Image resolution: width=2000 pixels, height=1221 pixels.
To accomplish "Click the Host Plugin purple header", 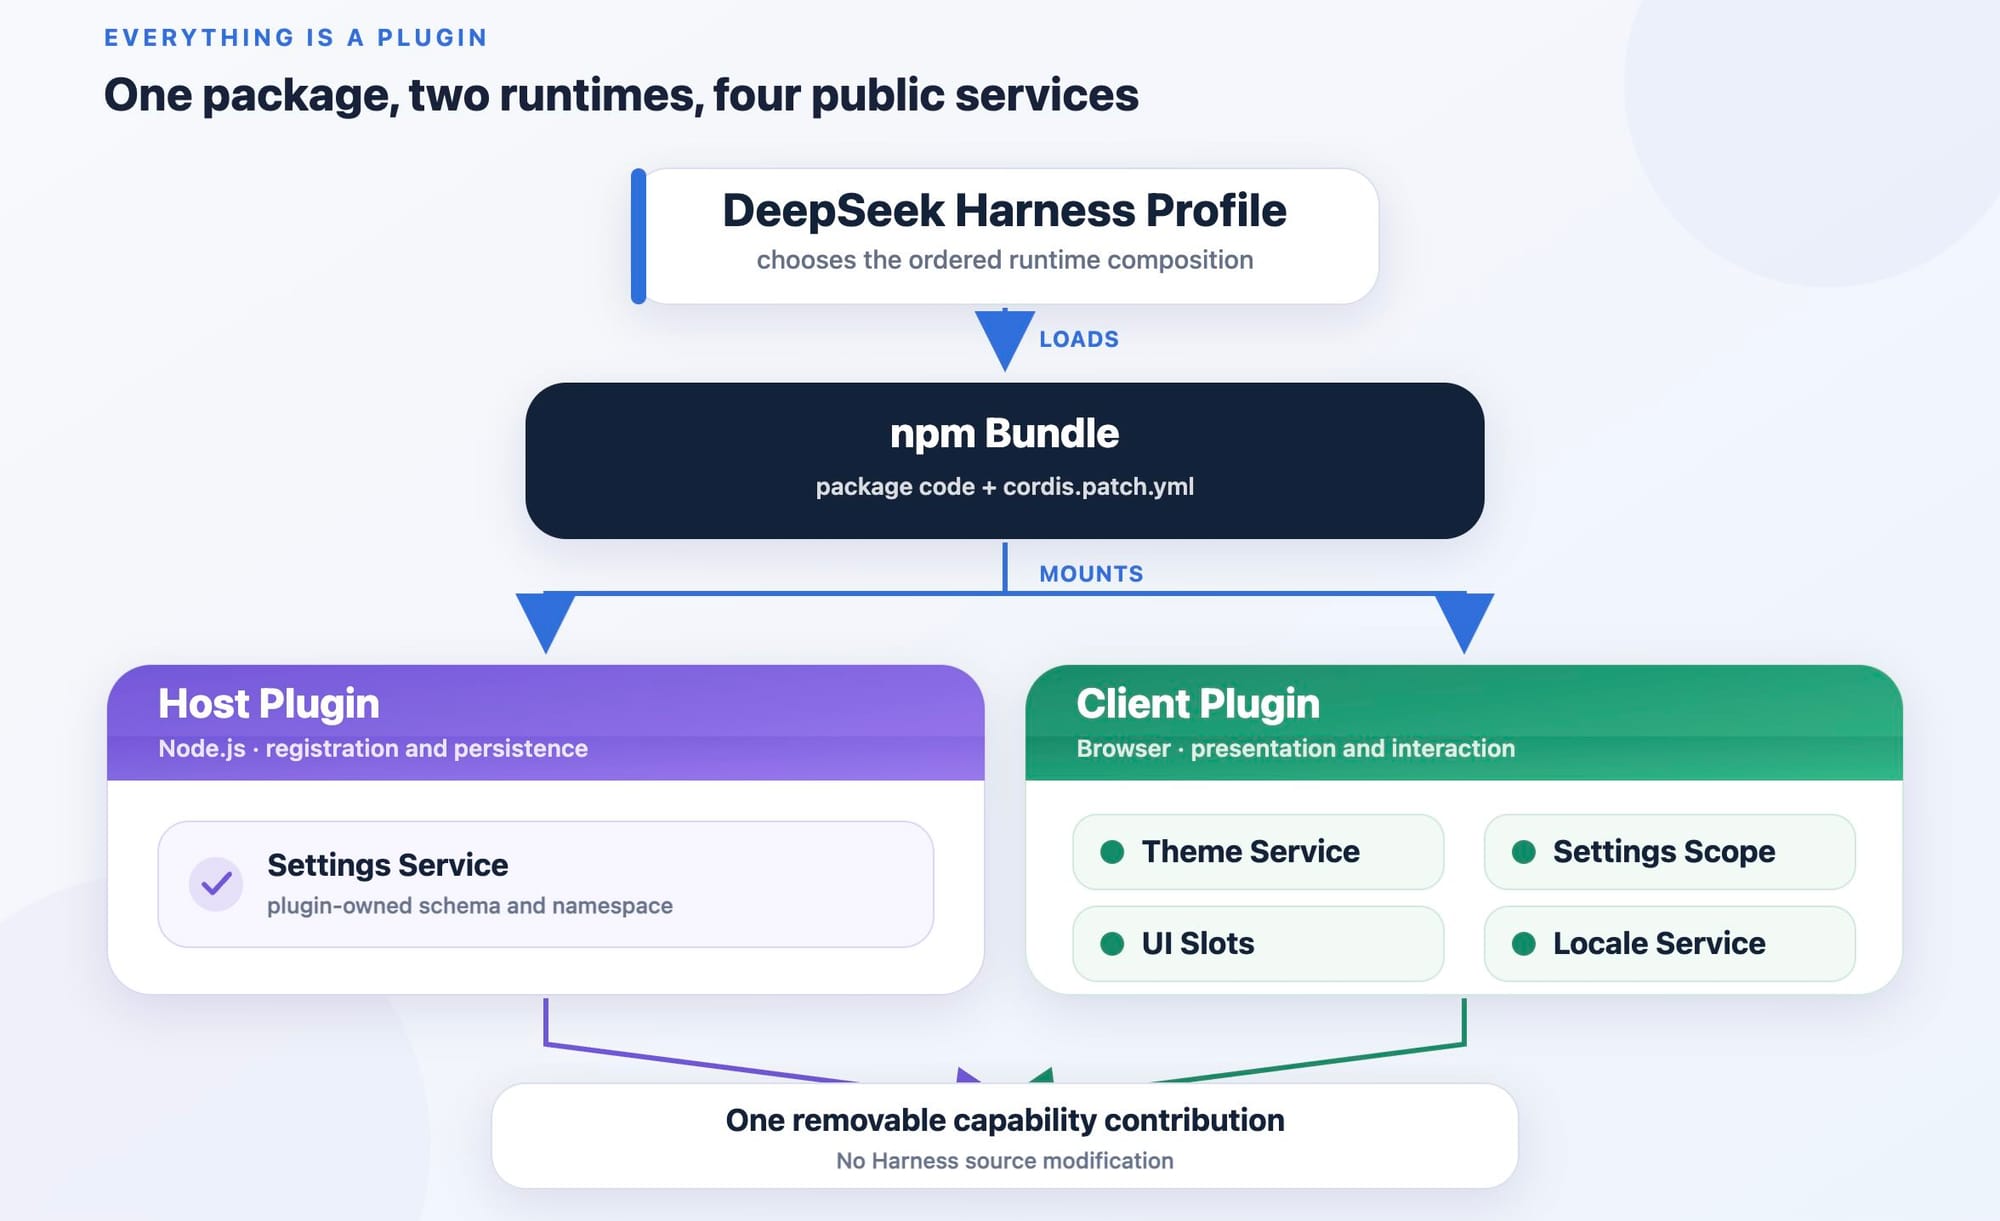I will coord(546,723).
